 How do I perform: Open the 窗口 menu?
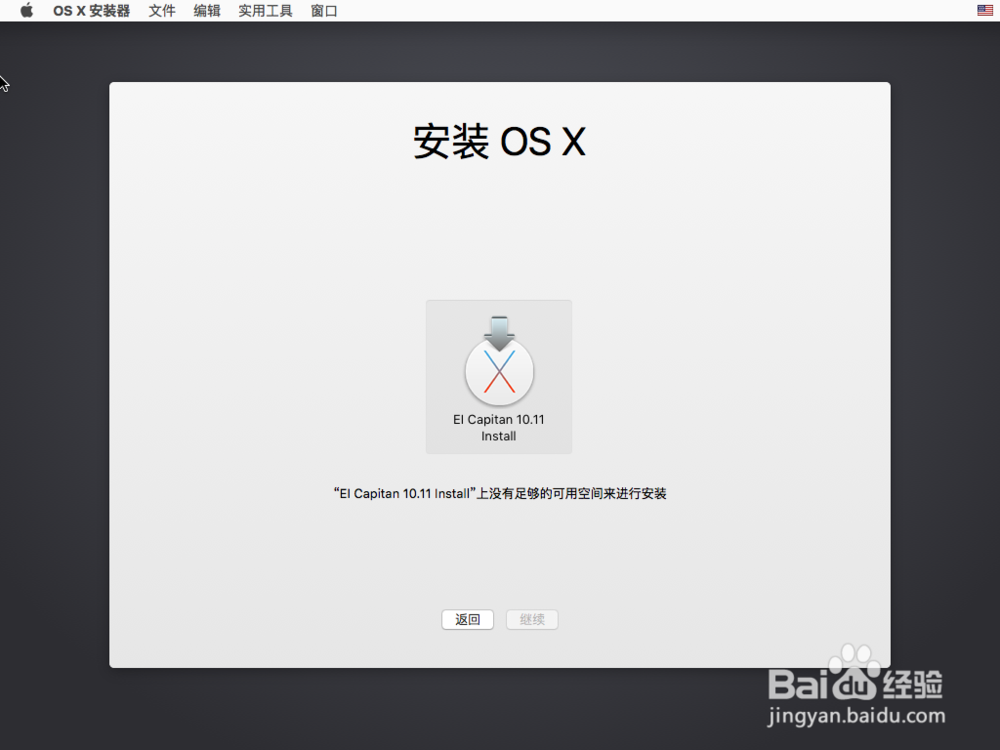324,11
